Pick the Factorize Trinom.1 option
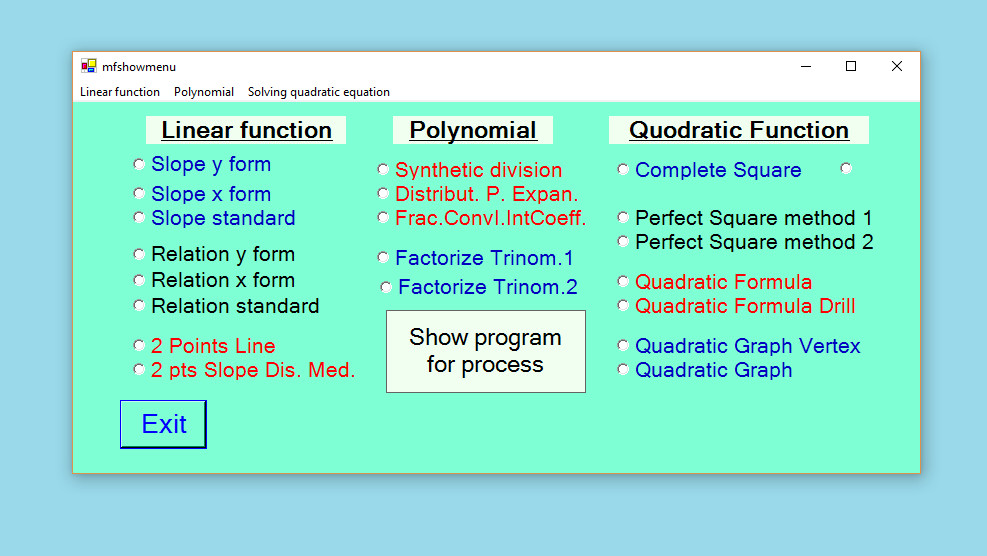Image resolution: width=987 pixels, height=556 pixels. coord(383,258)
